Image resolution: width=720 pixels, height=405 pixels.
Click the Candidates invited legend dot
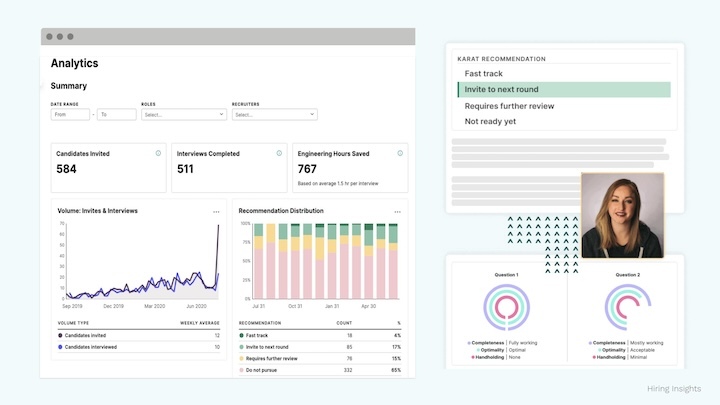pos(60,336)
